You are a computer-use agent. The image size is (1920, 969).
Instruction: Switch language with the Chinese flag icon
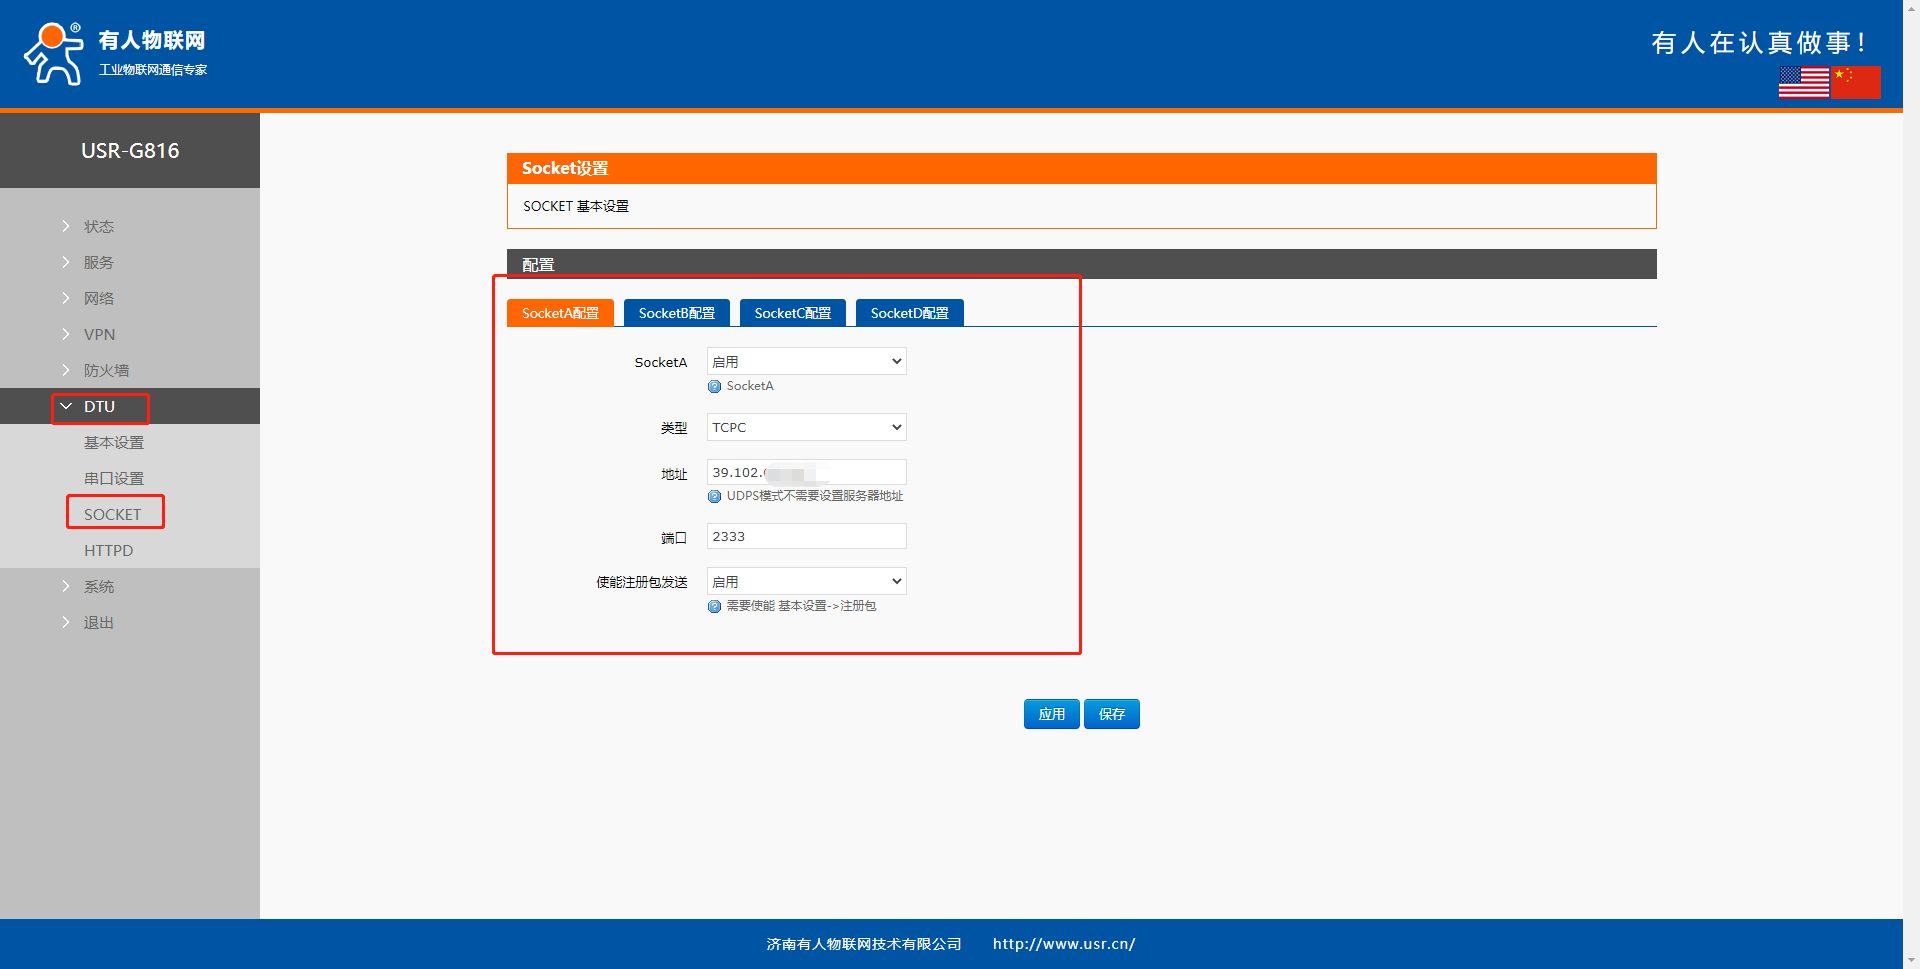pyautogui.click(x=1856, y=82)
